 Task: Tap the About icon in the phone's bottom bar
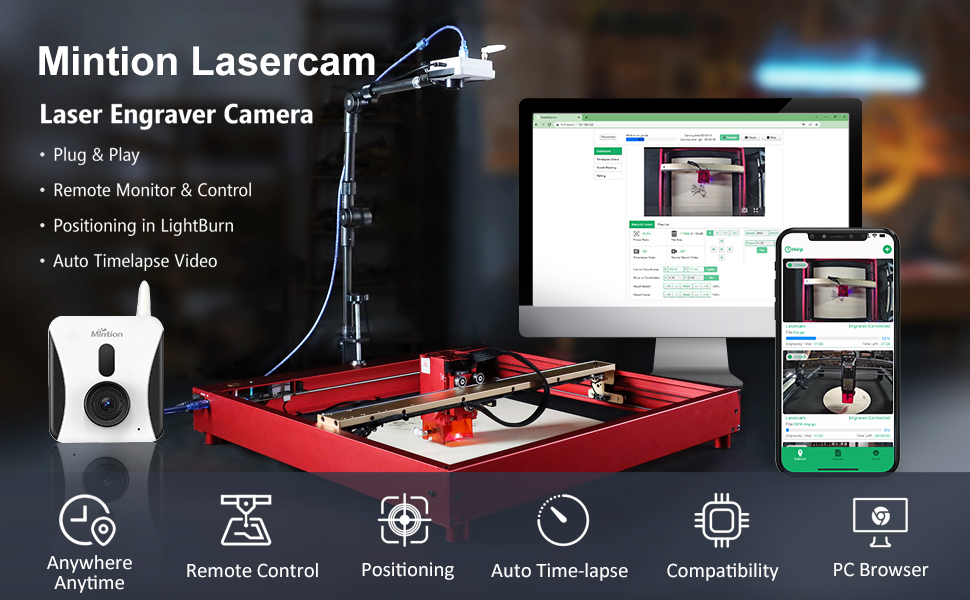(x=875, y=455)
